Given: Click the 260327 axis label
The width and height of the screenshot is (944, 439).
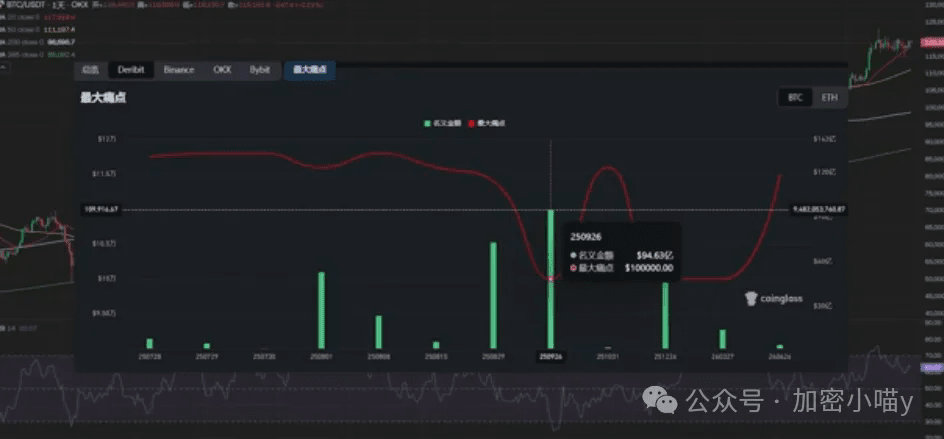Looking at the screenshot, I should coord(722,356).
